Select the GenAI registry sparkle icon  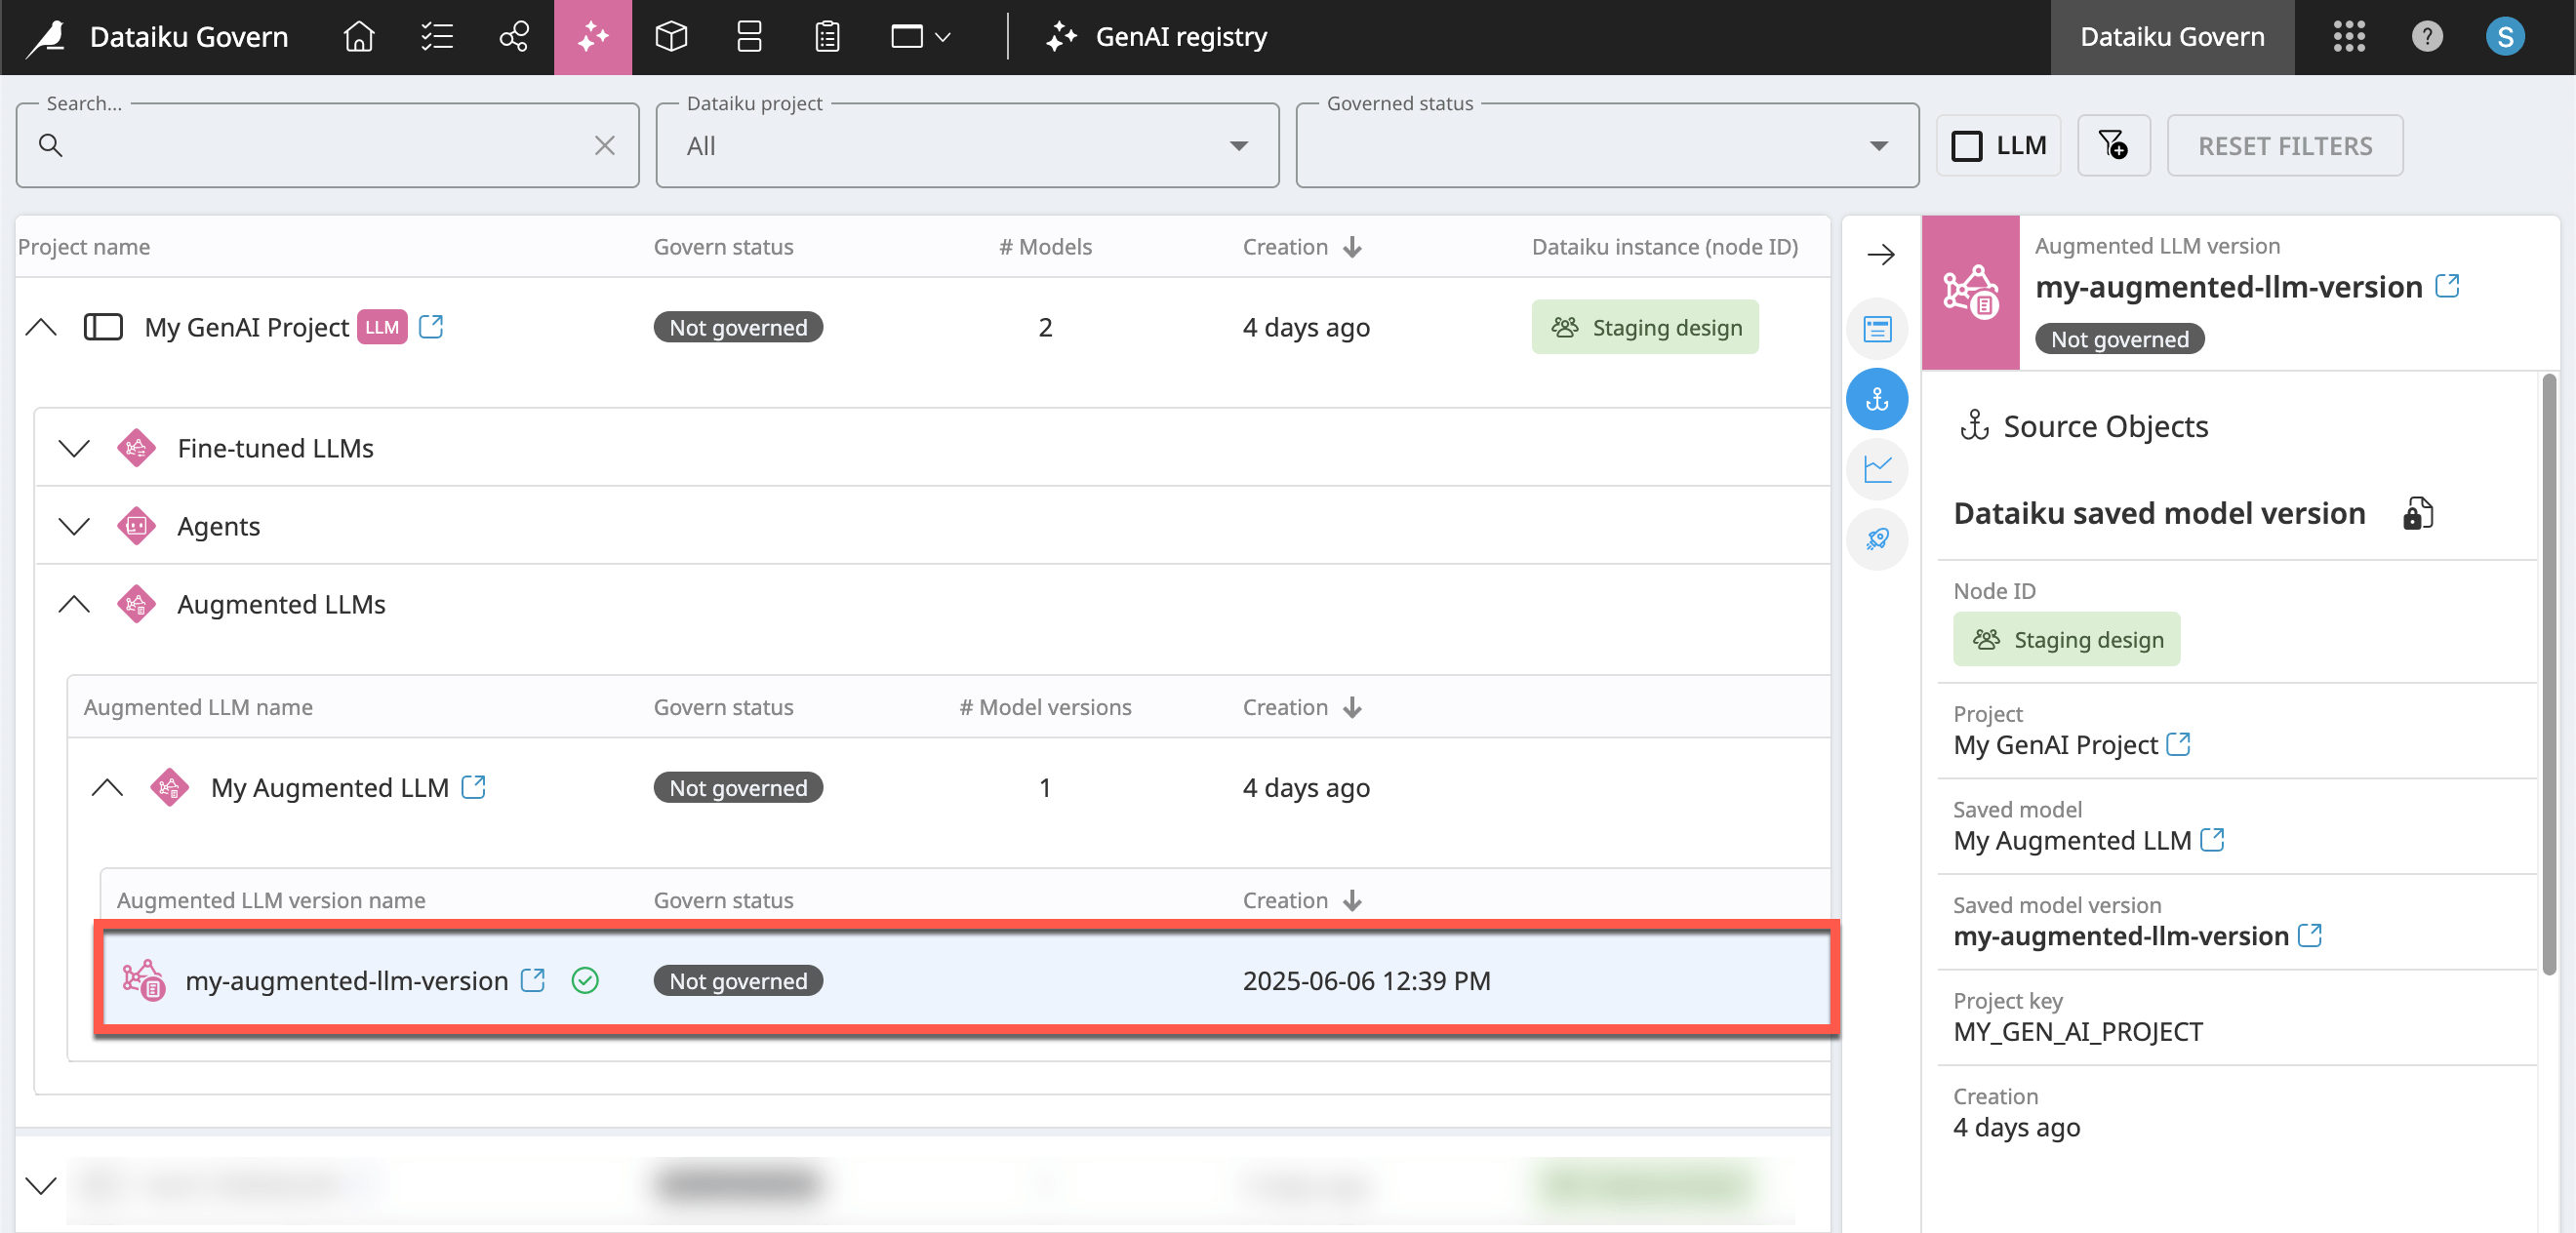(593, 37)
